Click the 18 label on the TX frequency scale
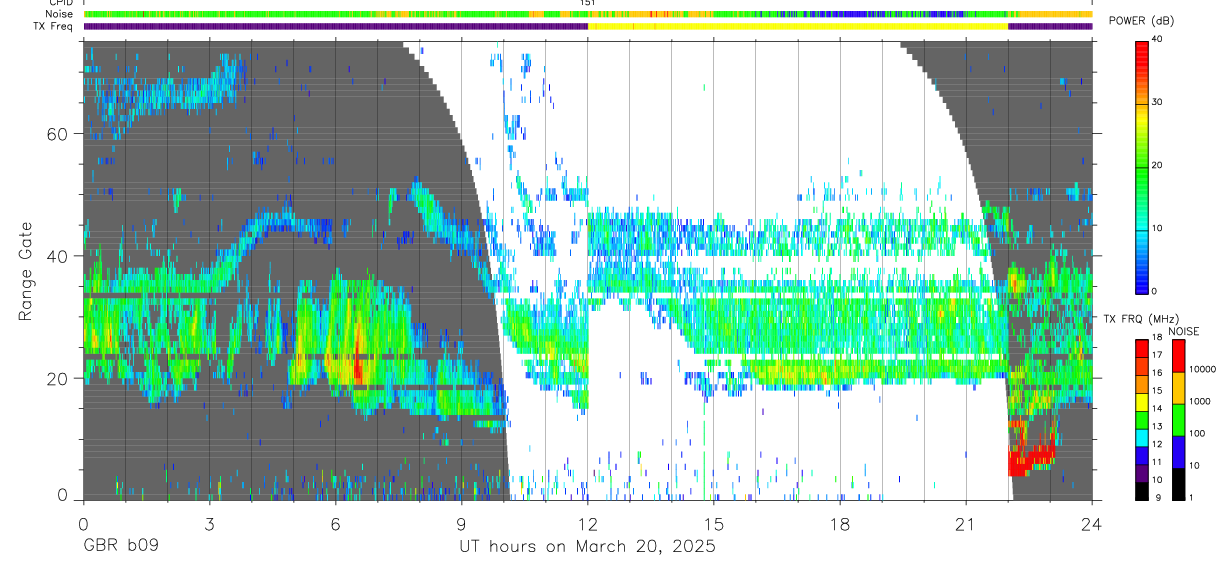This screenshot has height=567, width=1228. 1157,339
